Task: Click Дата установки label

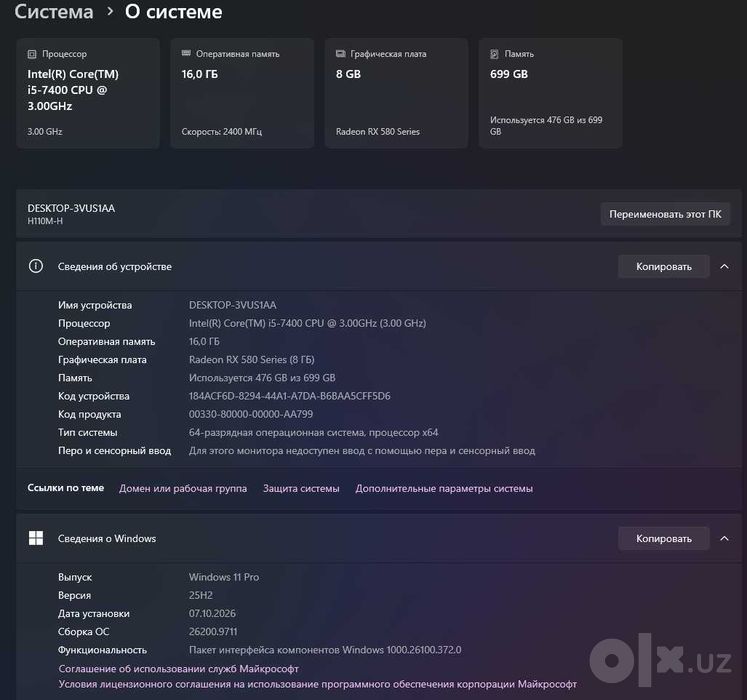Action: coord(93,613)
